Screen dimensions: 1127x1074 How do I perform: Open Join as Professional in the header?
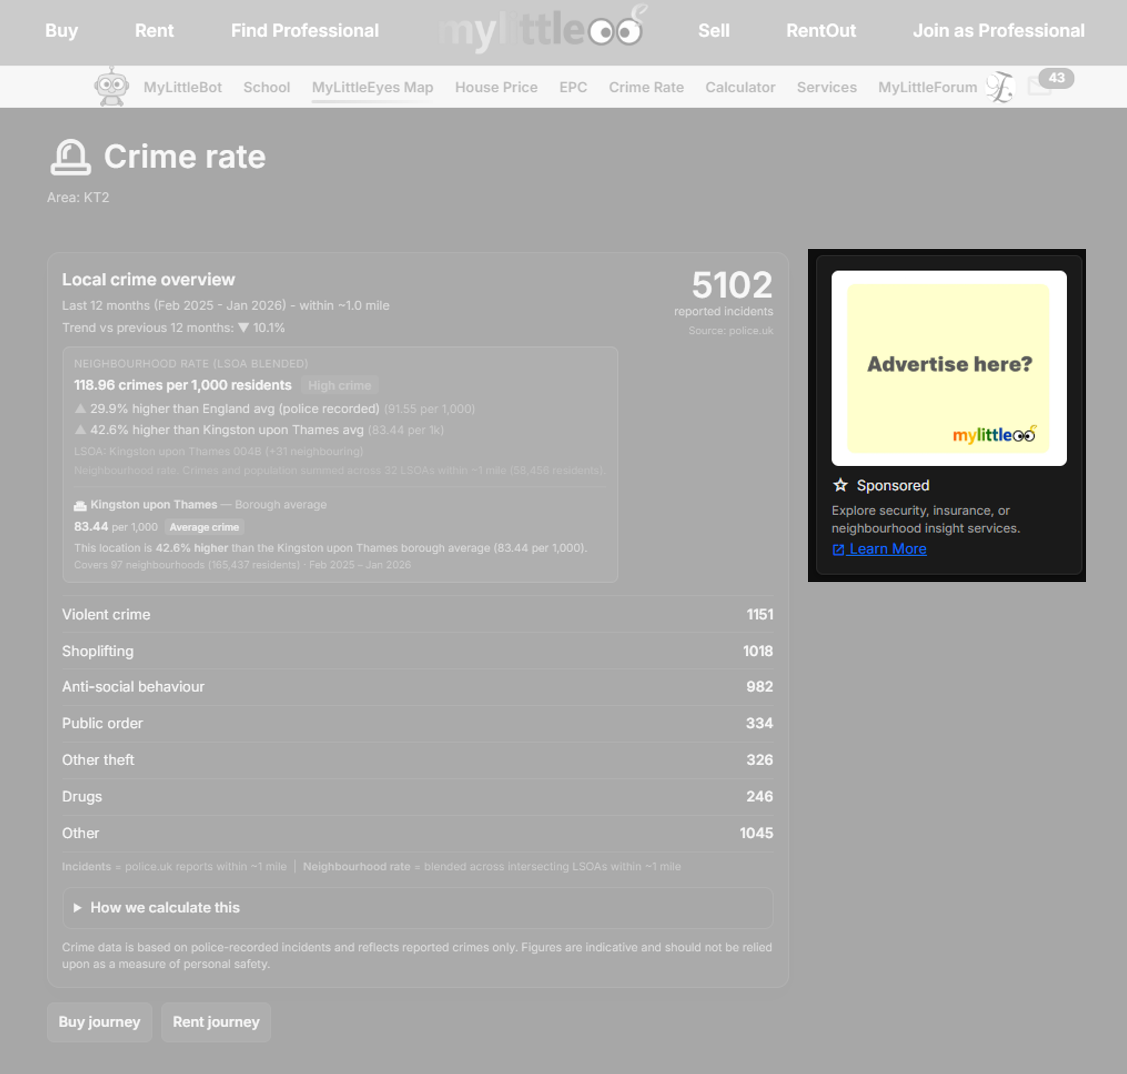[x=998, y=30]
